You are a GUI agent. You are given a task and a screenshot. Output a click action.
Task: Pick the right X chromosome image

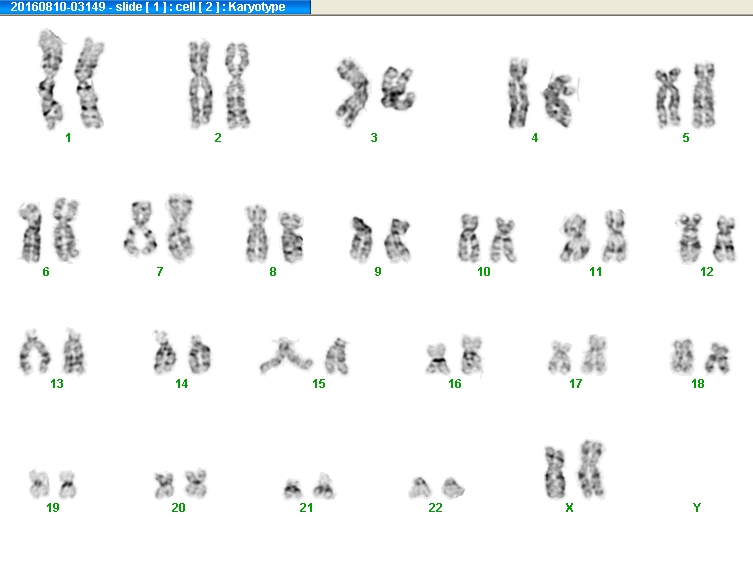pos(592,469)
